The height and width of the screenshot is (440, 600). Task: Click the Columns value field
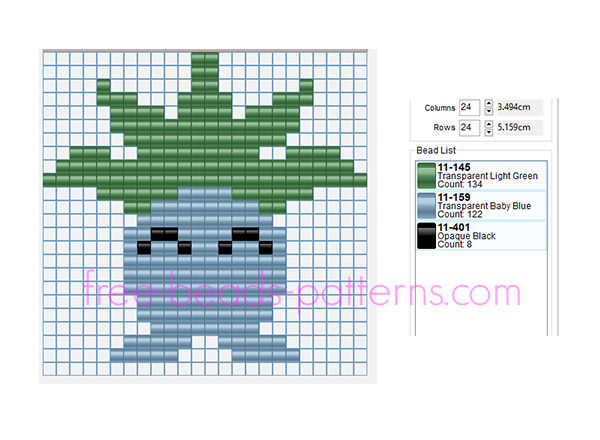(469, 108)
